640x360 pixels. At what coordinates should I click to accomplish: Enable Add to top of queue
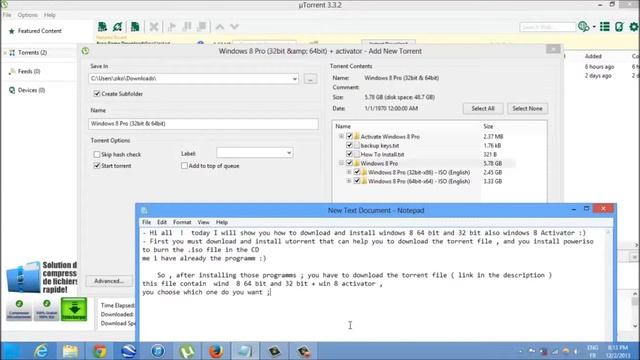(184, 166)
